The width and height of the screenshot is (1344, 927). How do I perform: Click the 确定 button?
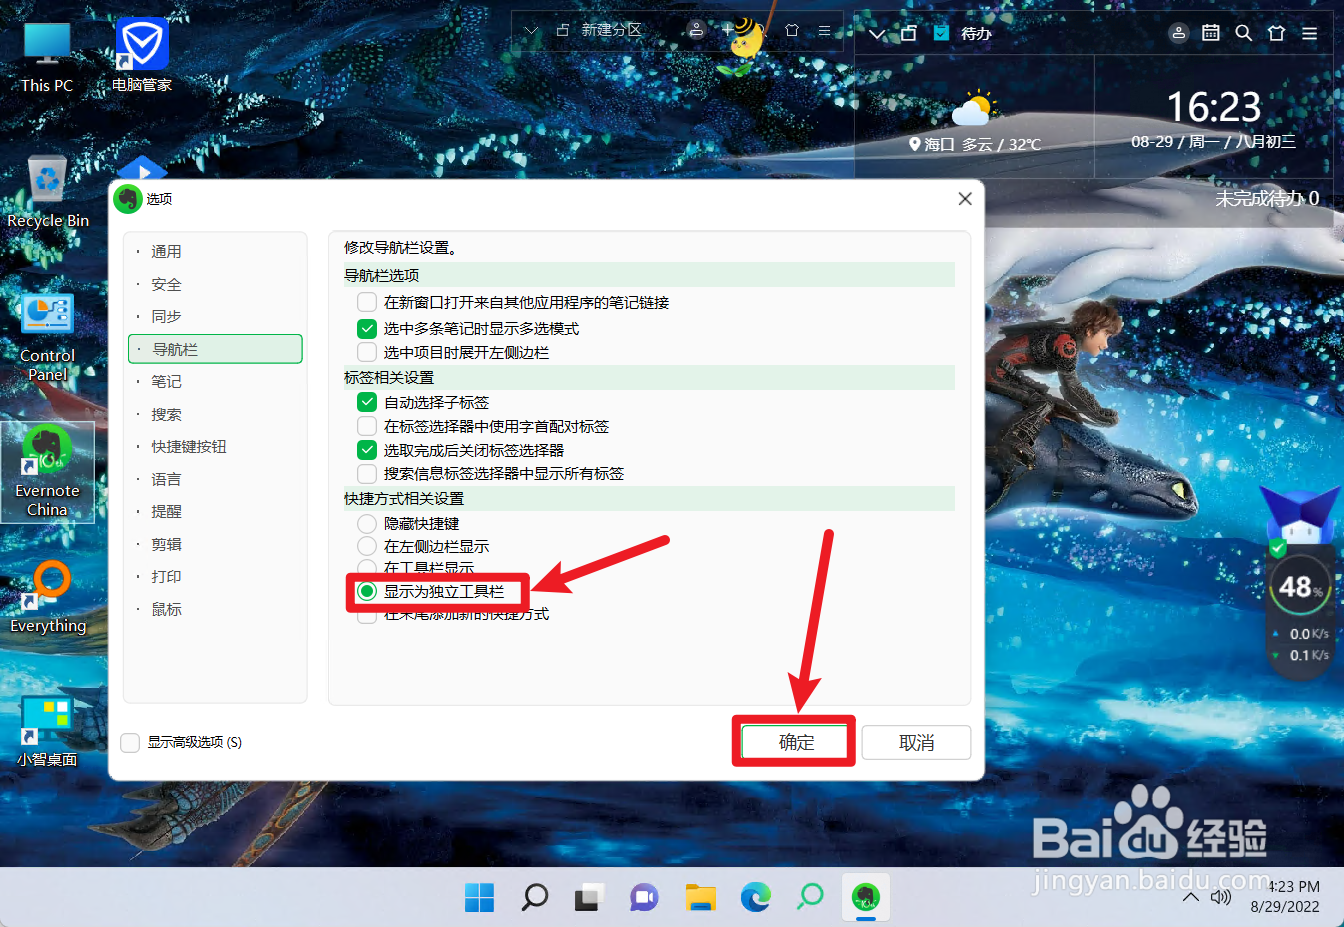click(x=796, y=742)
